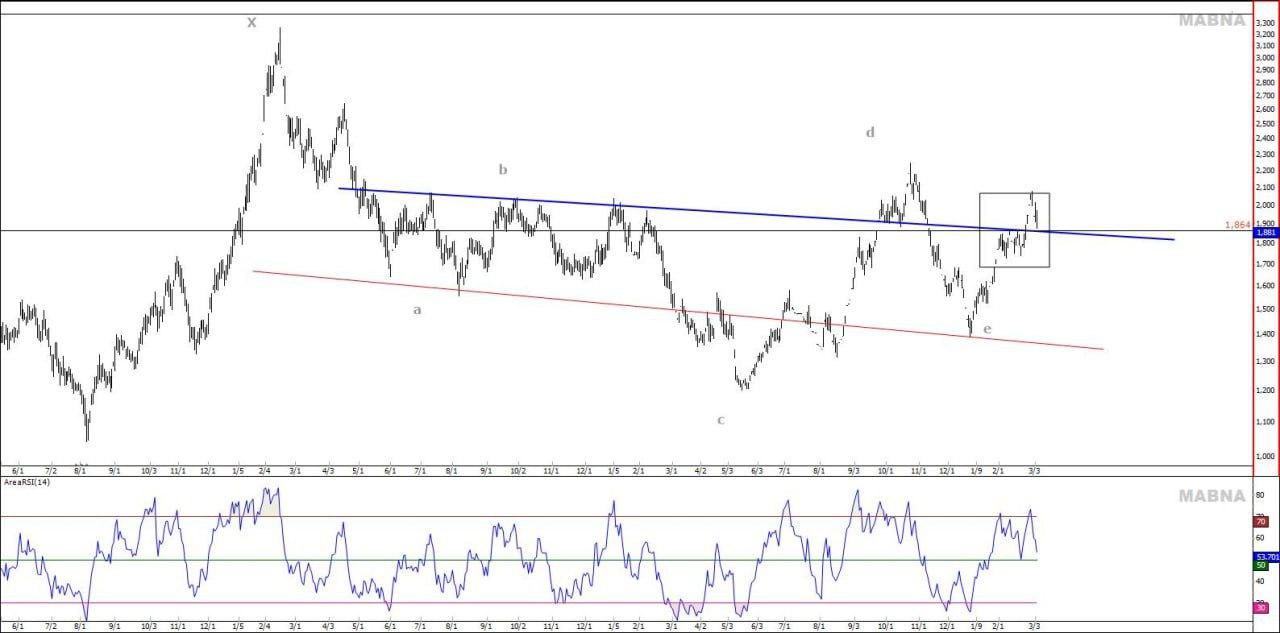The image size is (1280, 633).
Task: Click the AreaRSI(14) indicator title
Action: coord(27,482)
